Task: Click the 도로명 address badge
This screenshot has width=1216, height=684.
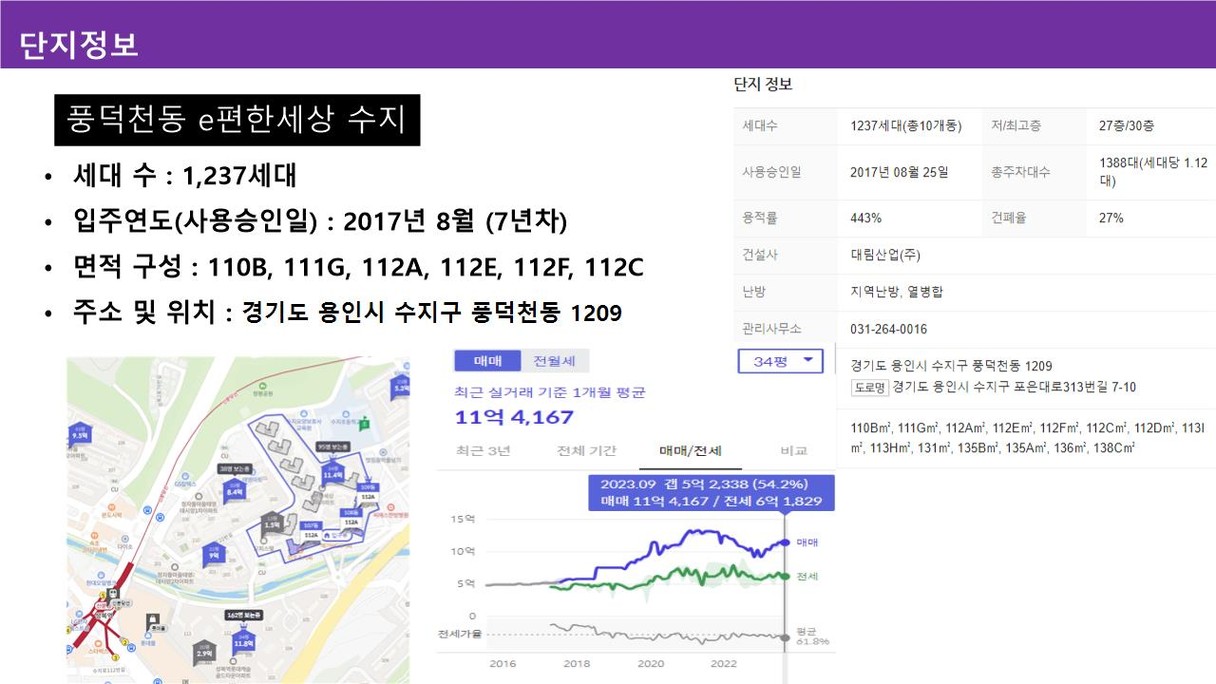Action: tap(869, 387)
